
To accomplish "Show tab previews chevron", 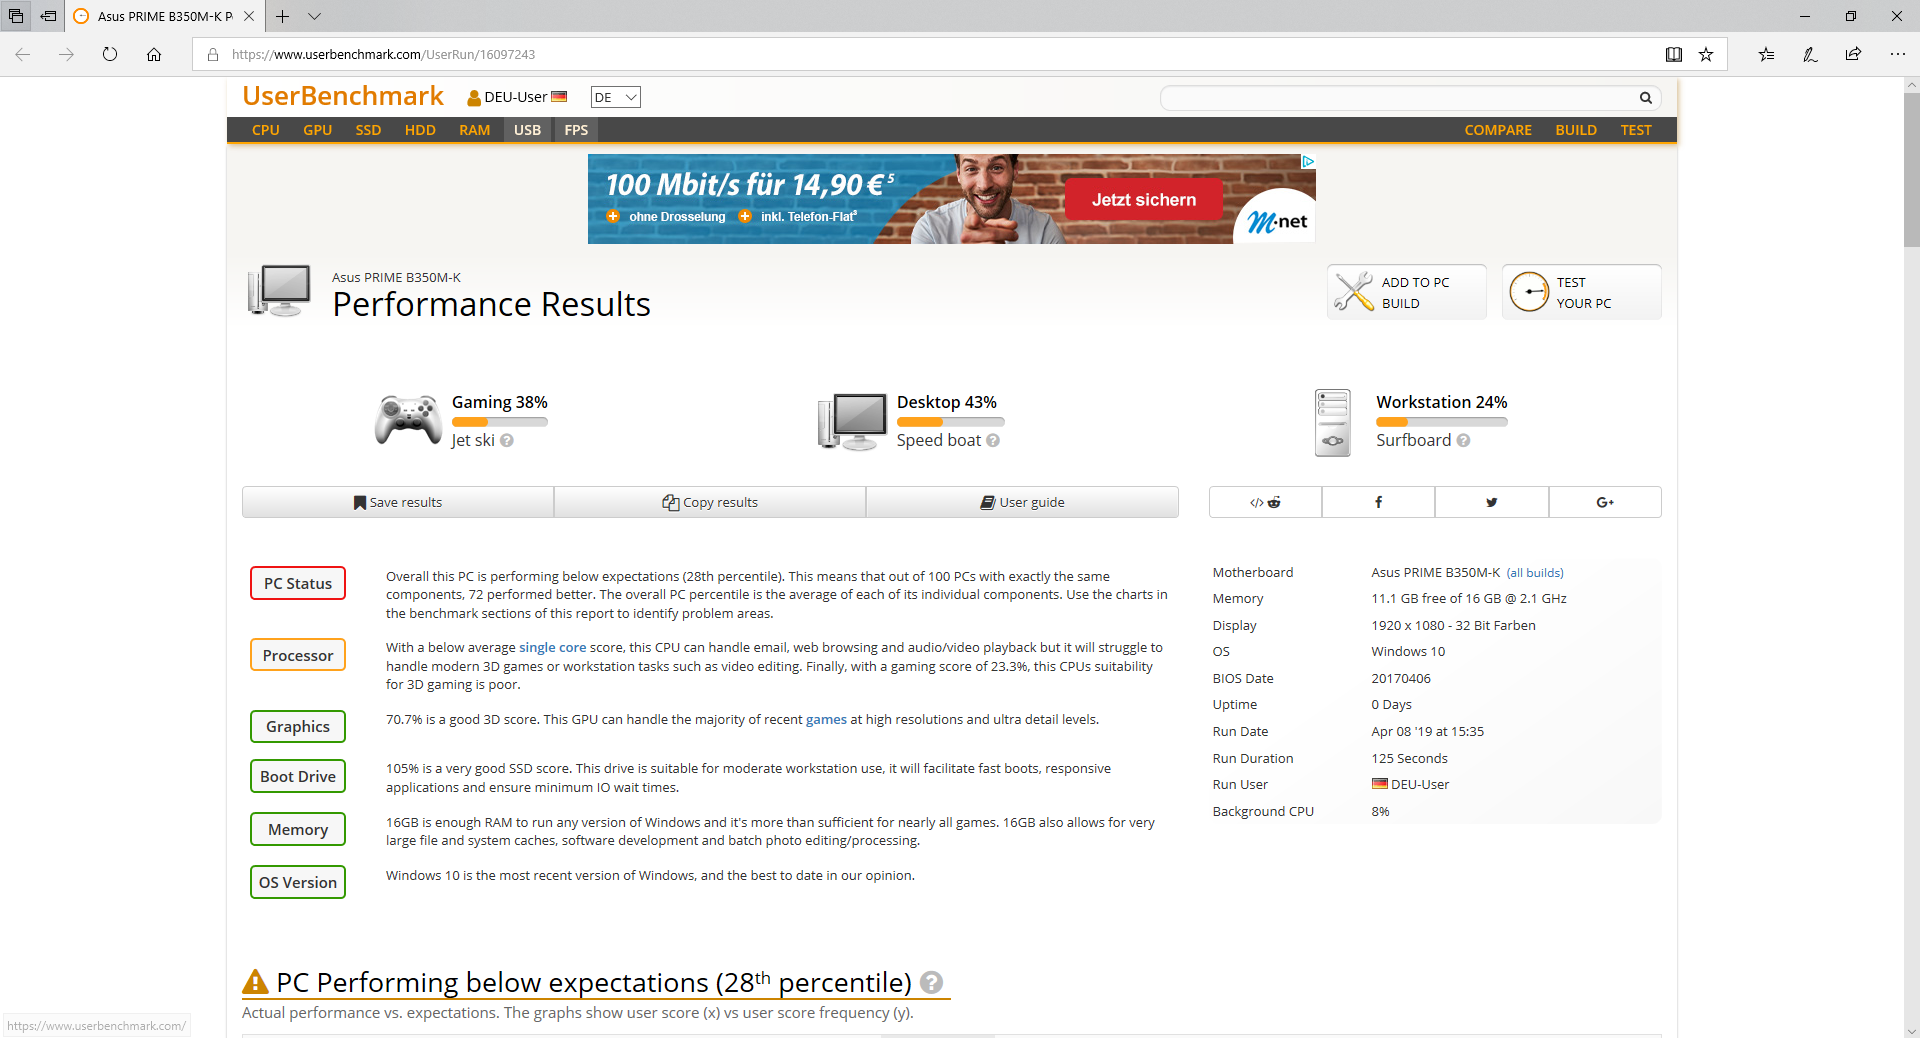I will tap(314, 16).
